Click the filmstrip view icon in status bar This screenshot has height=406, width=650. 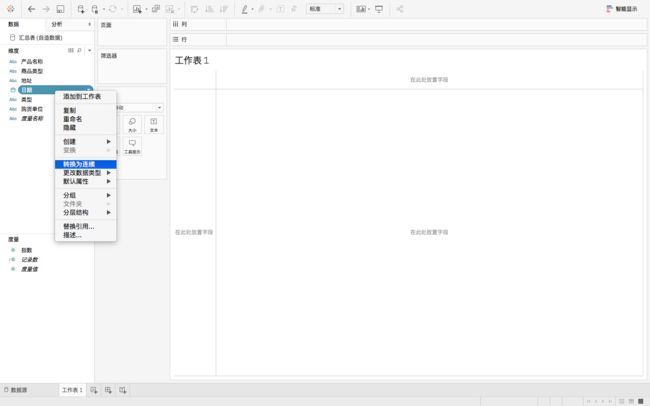(631, 401)
